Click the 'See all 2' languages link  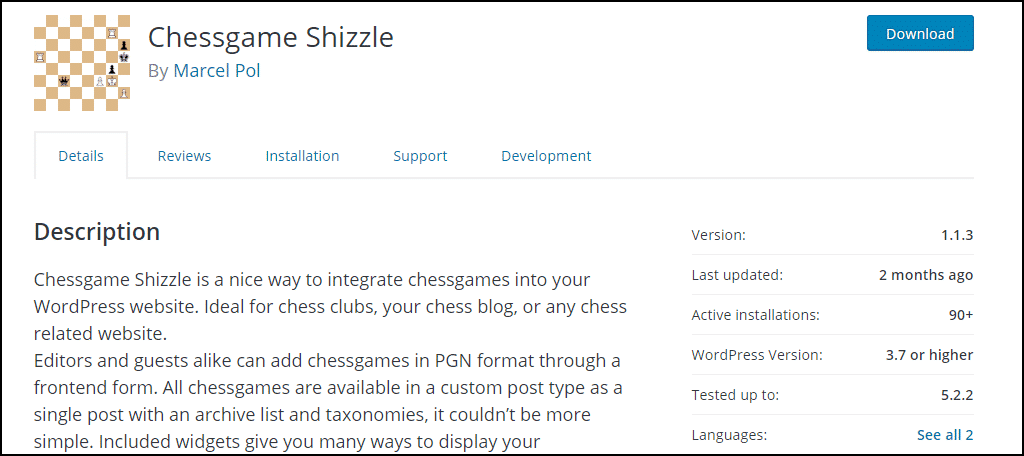point(945,435)
